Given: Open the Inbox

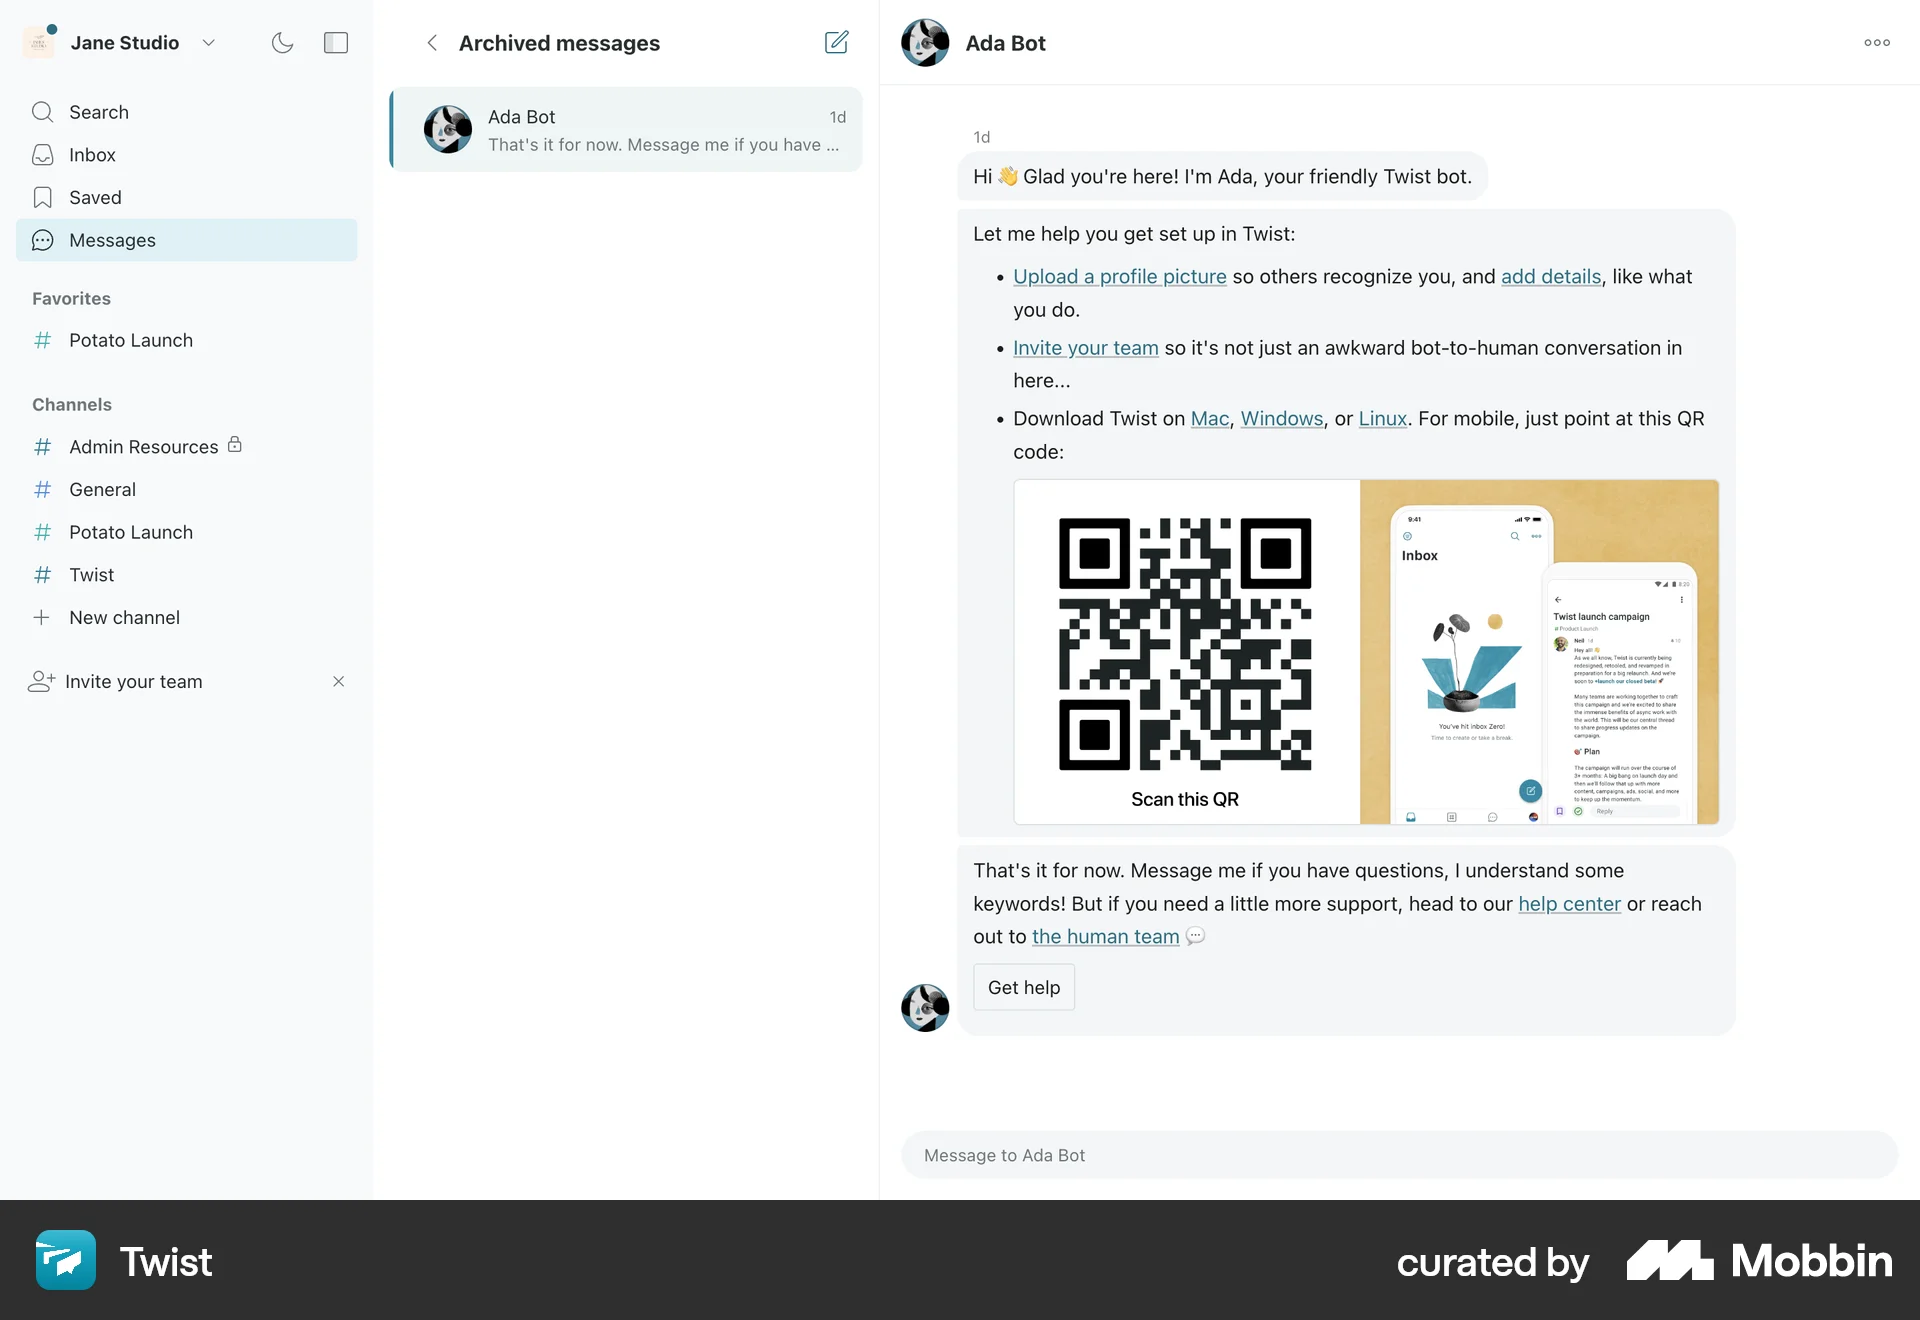Looking at the screenshot, I should [x=92, y=155].
